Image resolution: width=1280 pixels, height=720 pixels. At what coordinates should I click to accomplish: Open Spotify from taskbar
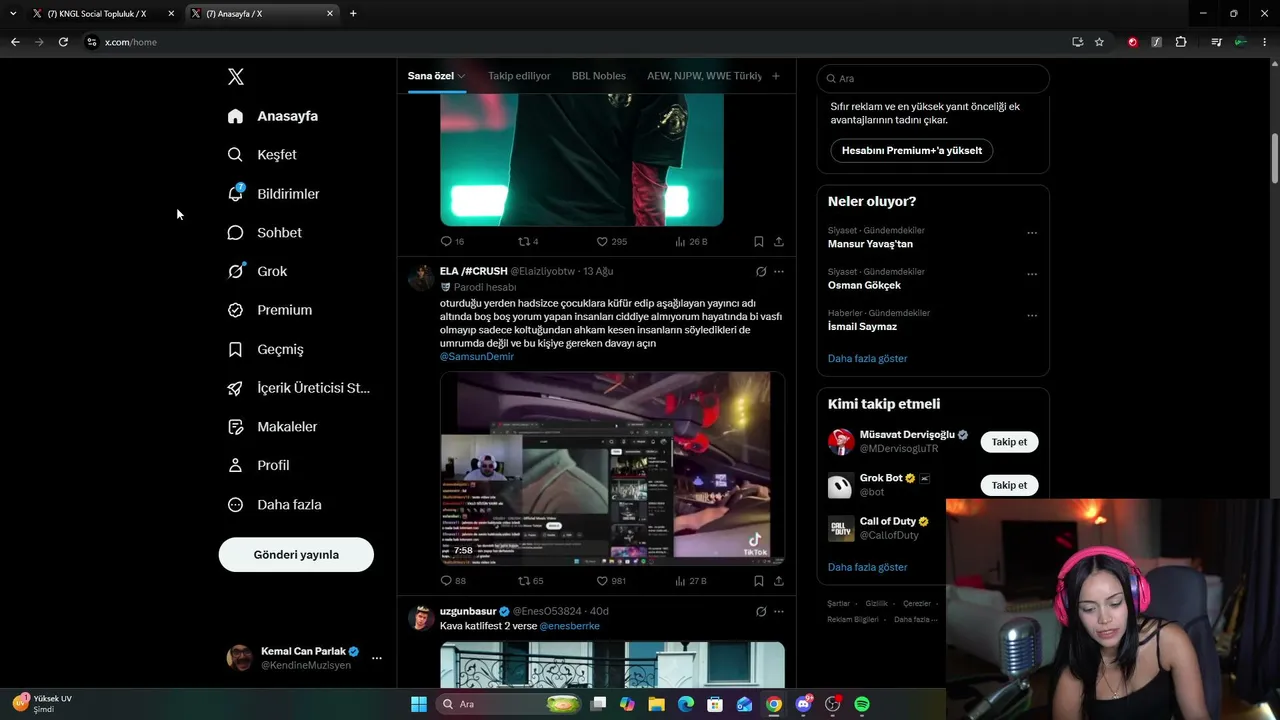(862, 704)
